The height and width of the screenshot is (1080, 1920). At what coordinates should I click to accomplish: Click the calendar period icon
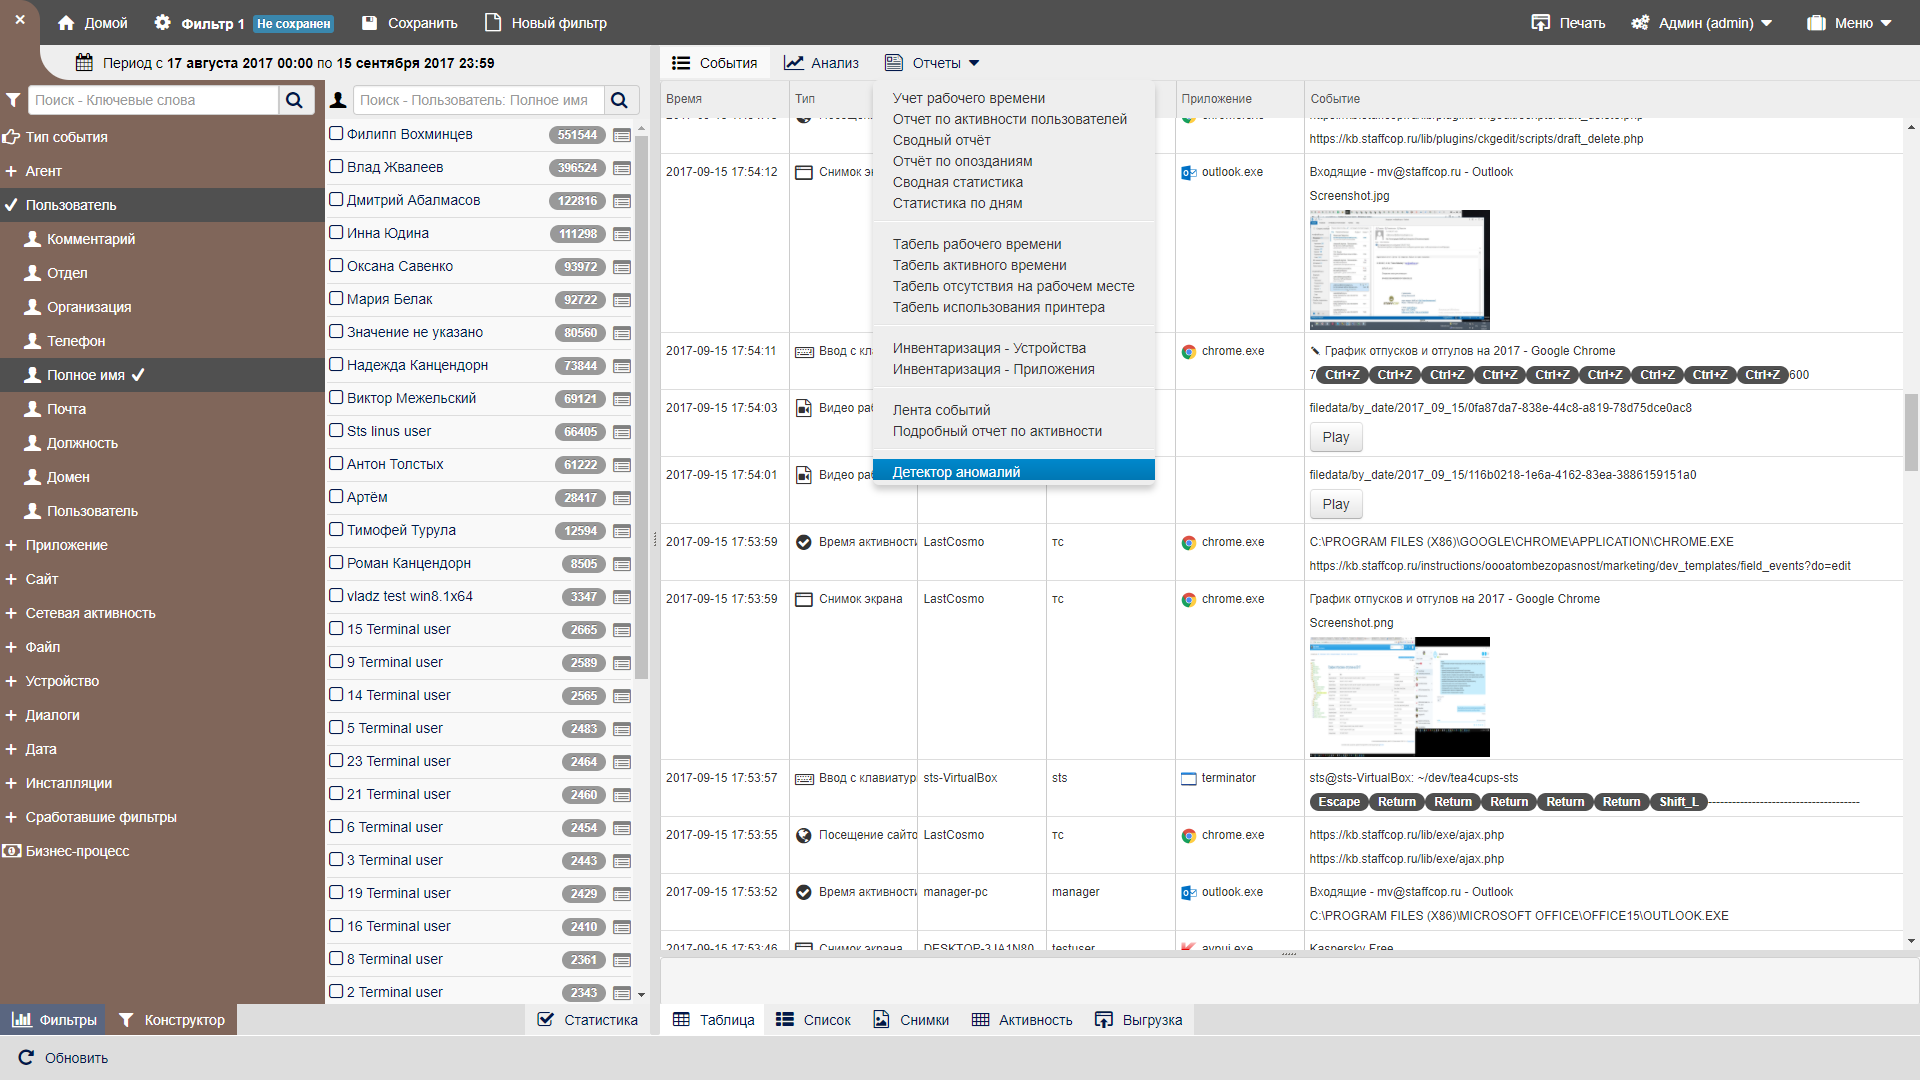[85, 63]
